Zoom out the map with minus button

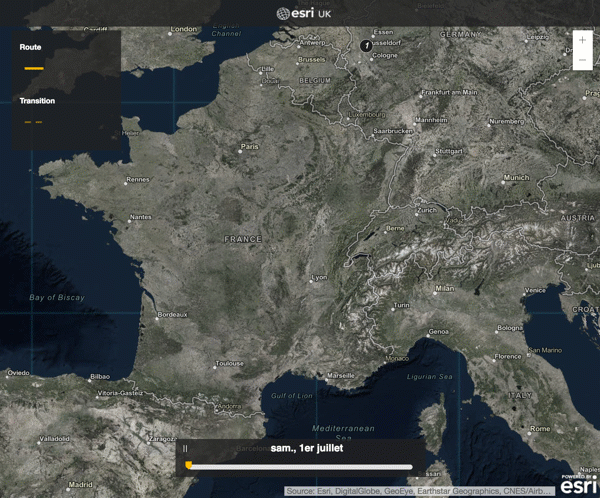(582, 60)
